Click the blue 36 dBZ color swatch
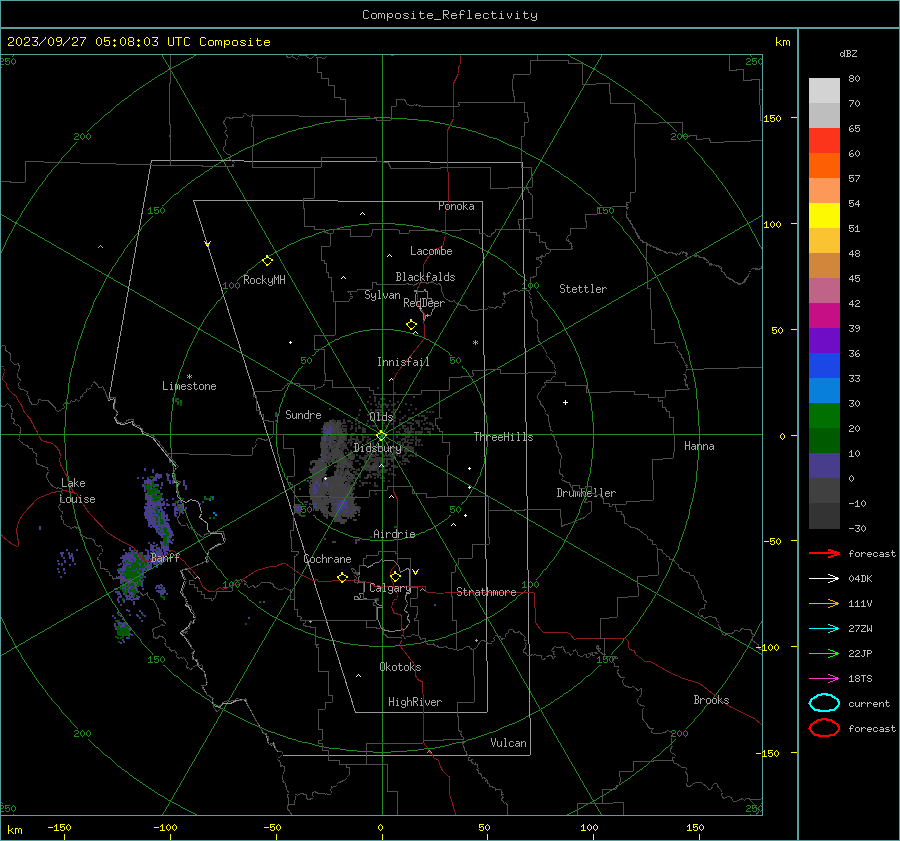The image size is (900, 841). (x=824, y=365)
